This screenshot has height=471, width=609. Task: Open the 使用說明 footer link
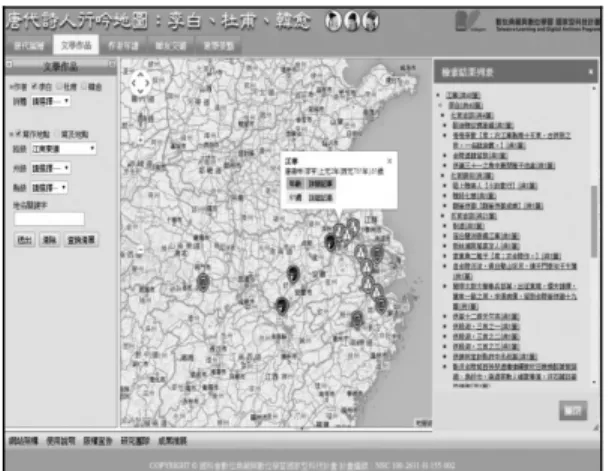61,441
